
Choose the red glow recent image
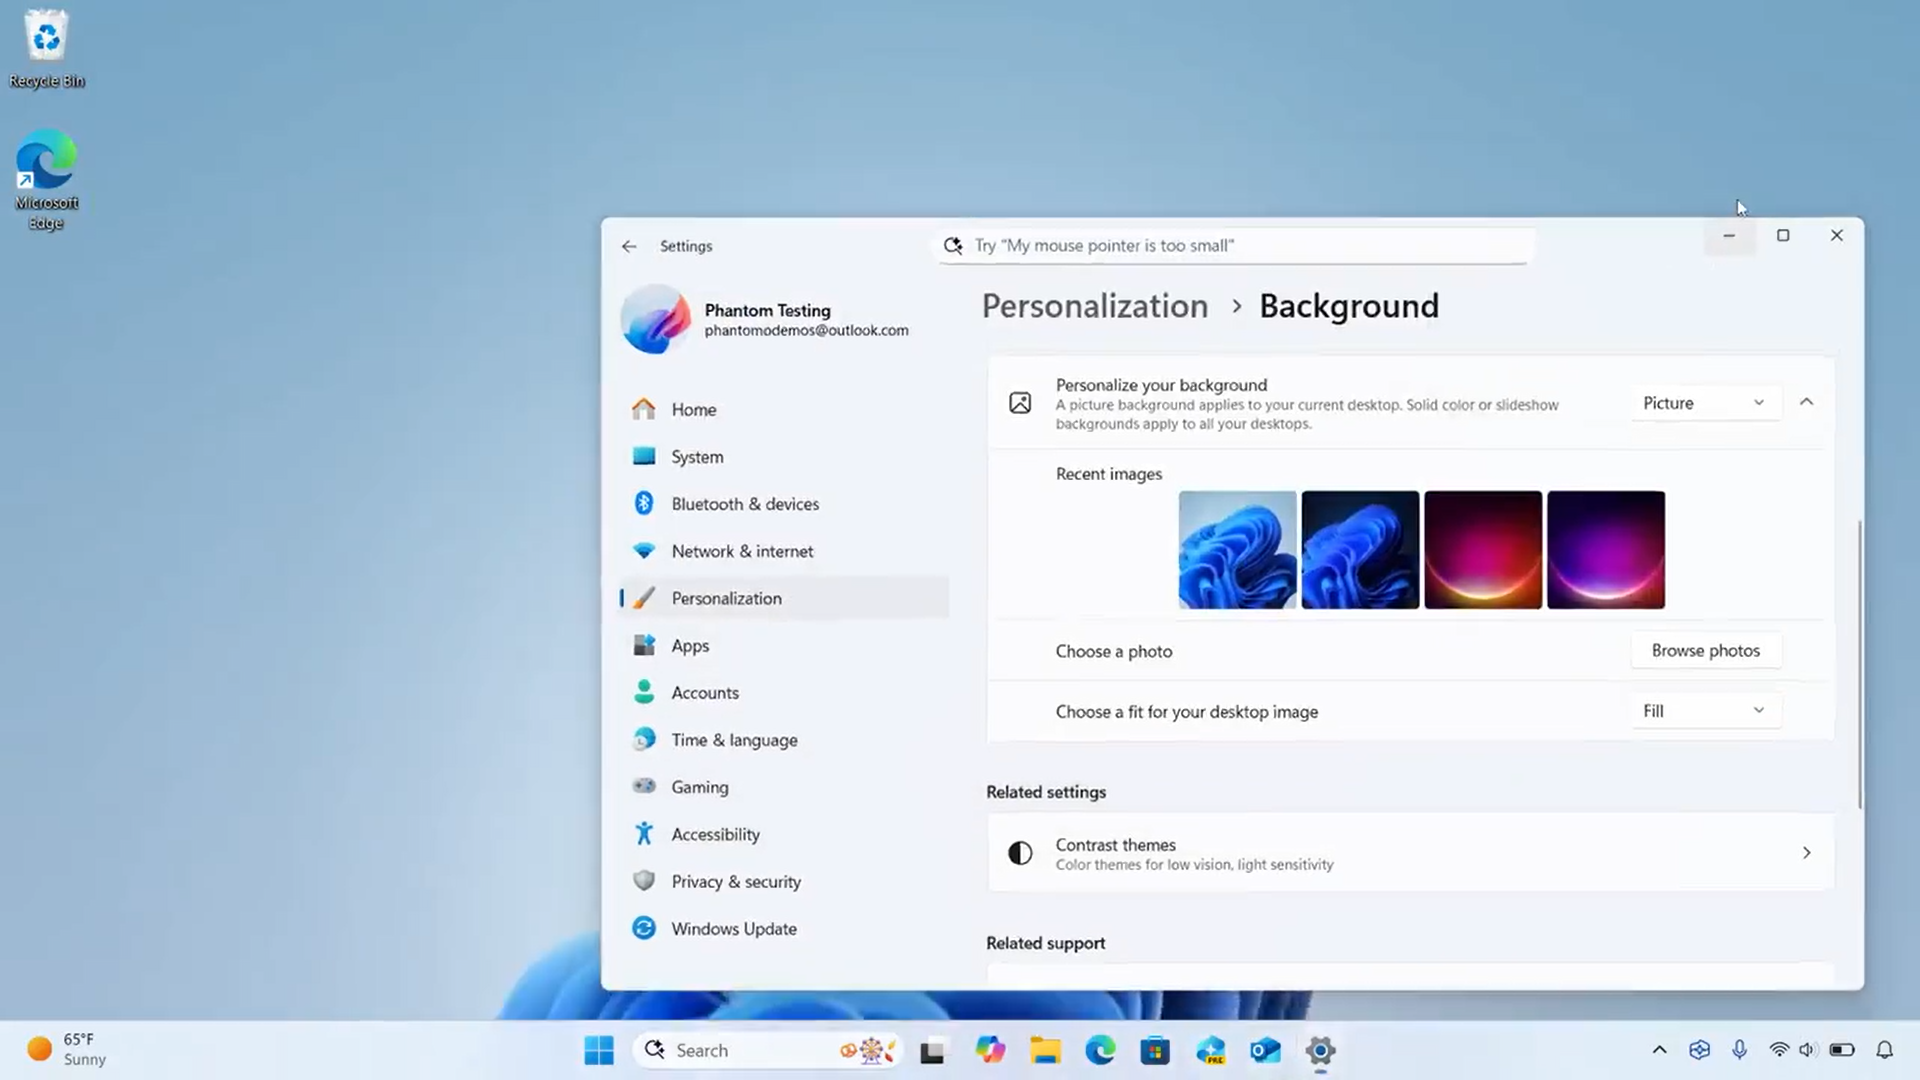pyautogui.click(x=1482, y=550)
